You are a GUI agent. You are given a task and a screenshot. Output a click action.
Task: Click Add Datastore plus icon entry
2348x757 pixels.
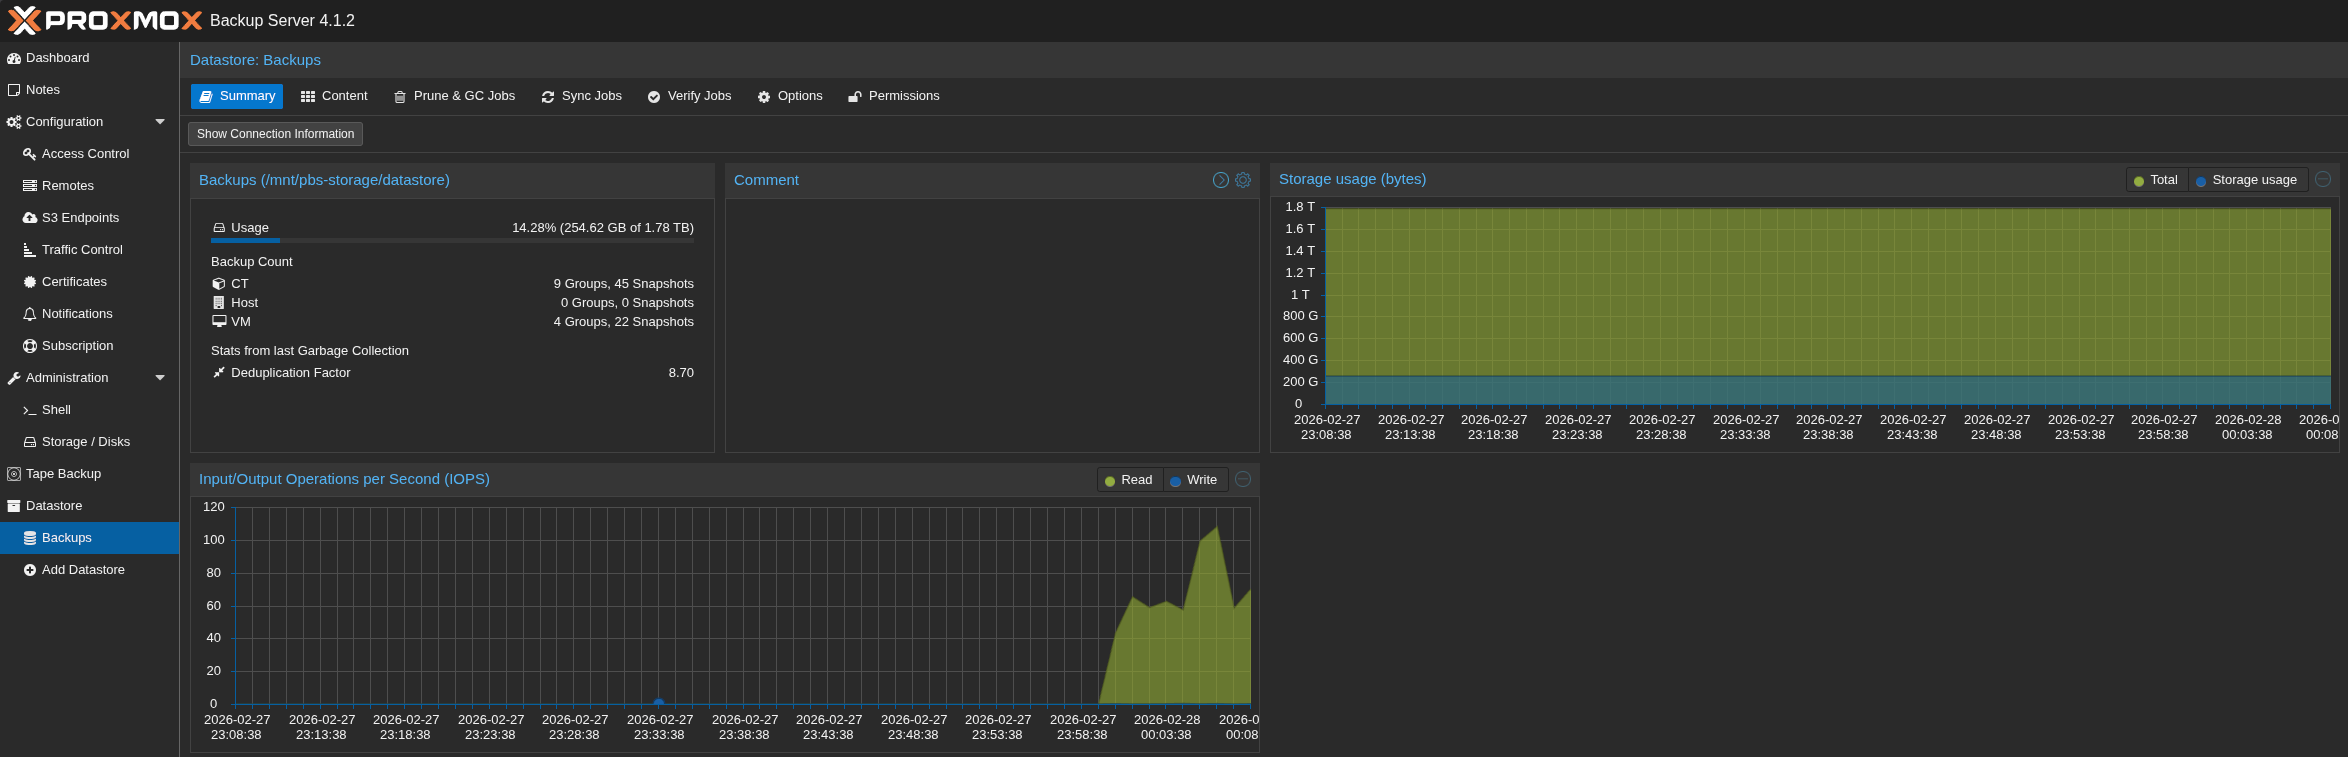tap(83, 570)
